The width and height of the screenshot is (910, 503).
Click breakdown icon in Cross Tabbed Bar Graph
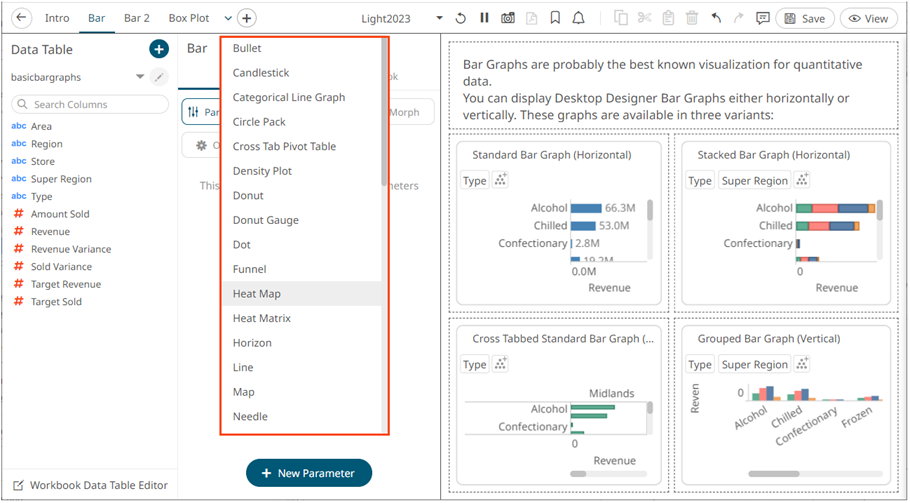(500, 364)
